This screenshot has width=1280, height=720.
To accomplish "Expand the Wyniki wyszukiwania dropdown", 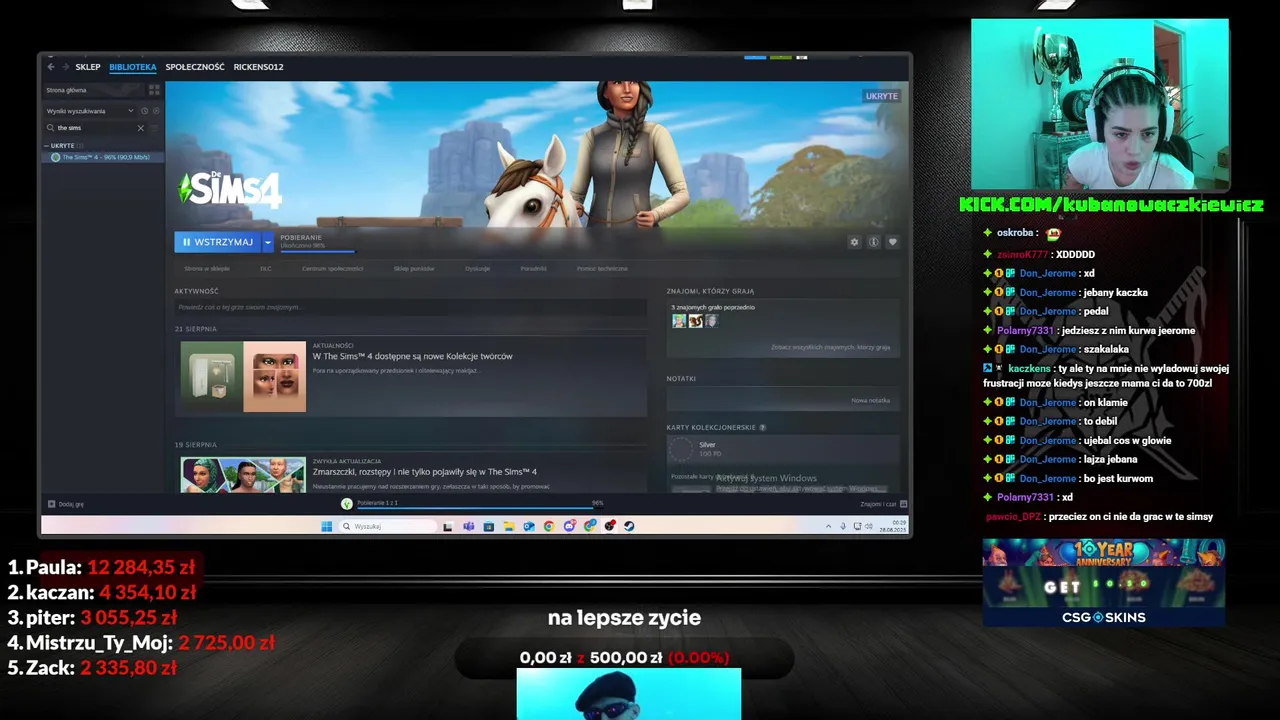I will (x=90, y=111).
